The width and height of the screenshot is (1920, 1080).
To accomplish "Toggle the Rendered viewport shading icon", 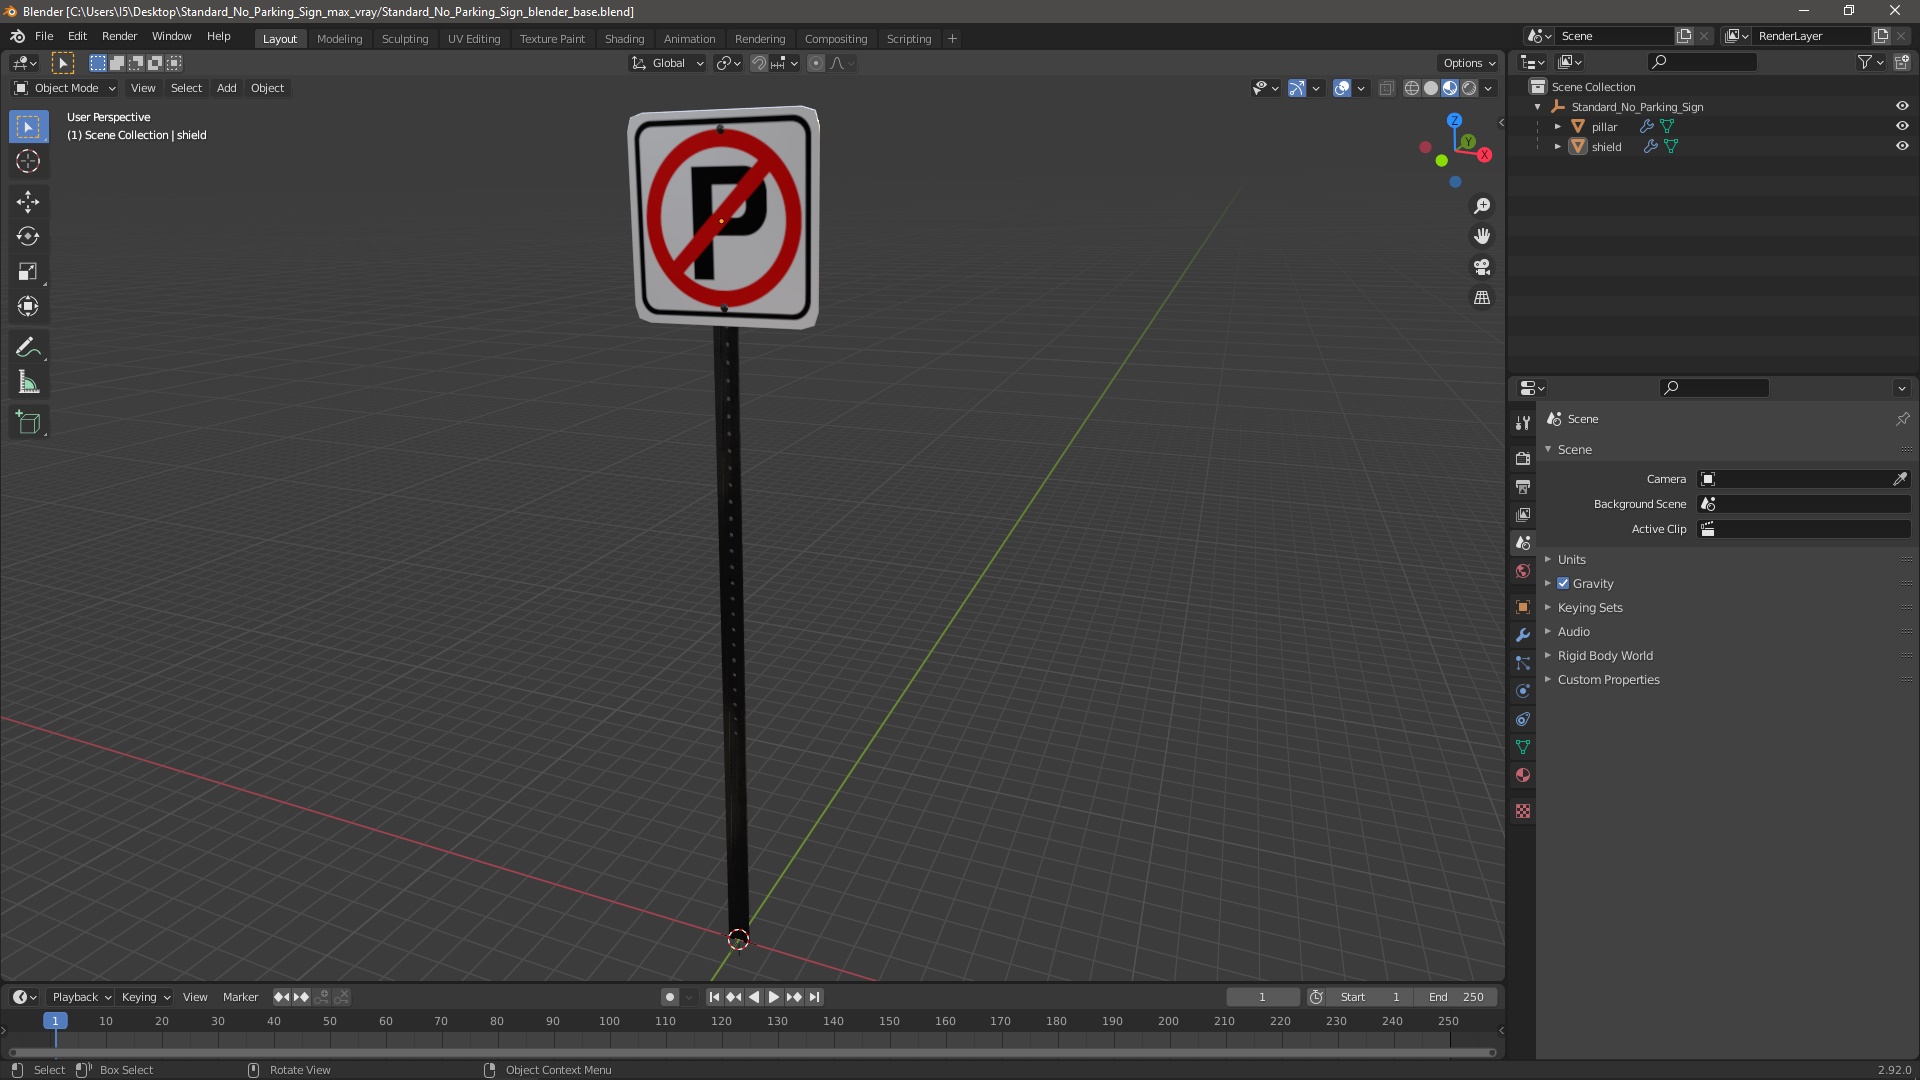I will (1468, 87).
